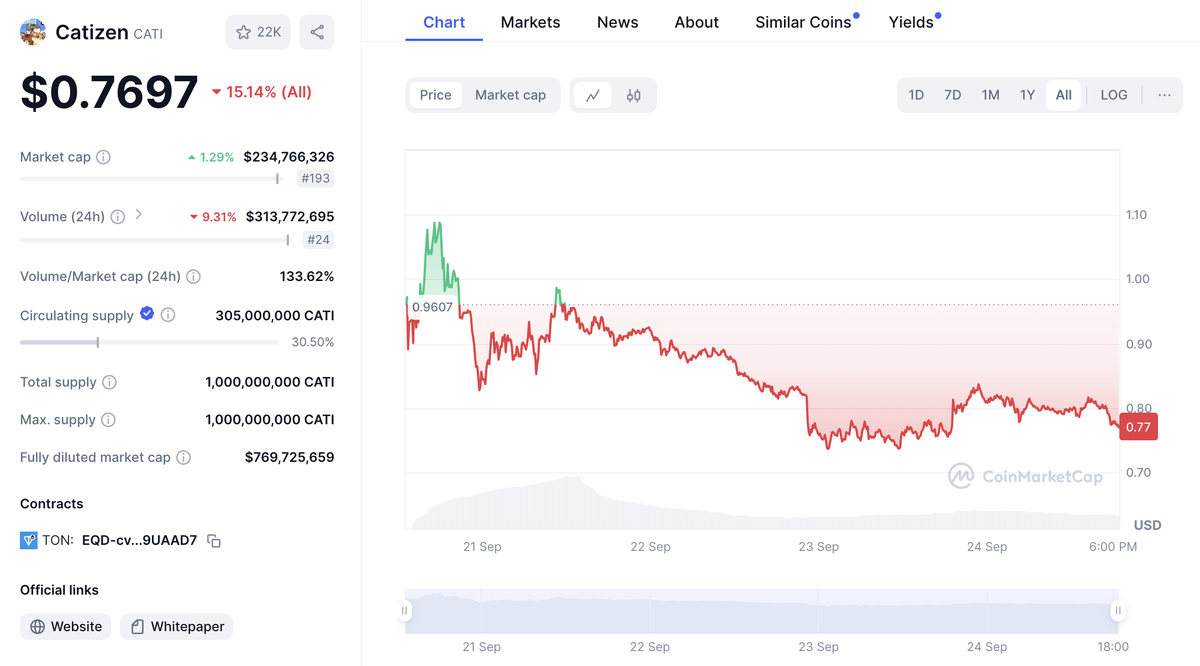Click the left range slider handle
Screen dimensions: 1200x666
pyautogui.click(x=405, y=611)
